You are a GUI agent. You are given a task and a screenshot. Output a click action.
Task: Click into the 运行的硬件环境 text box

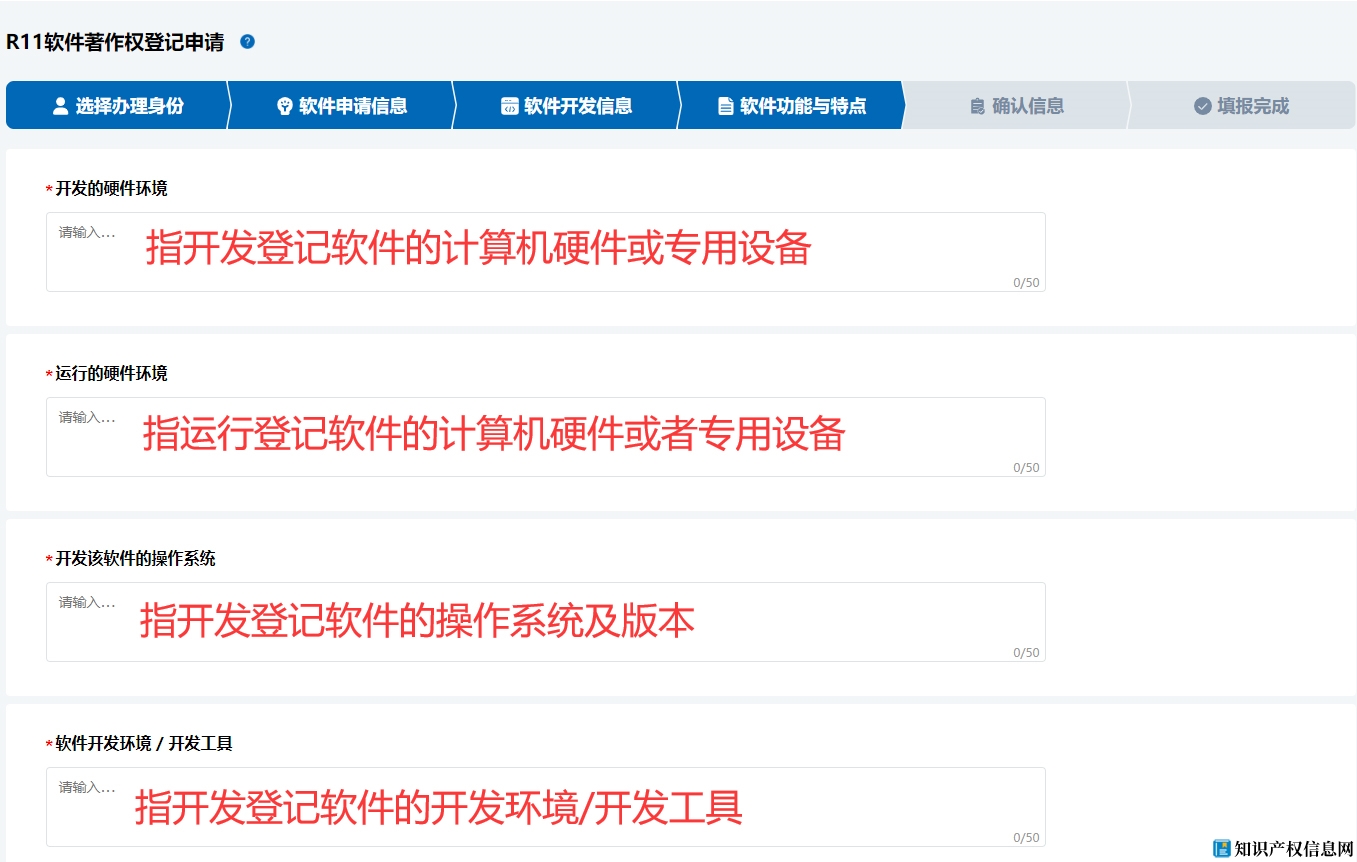[545, 437]
